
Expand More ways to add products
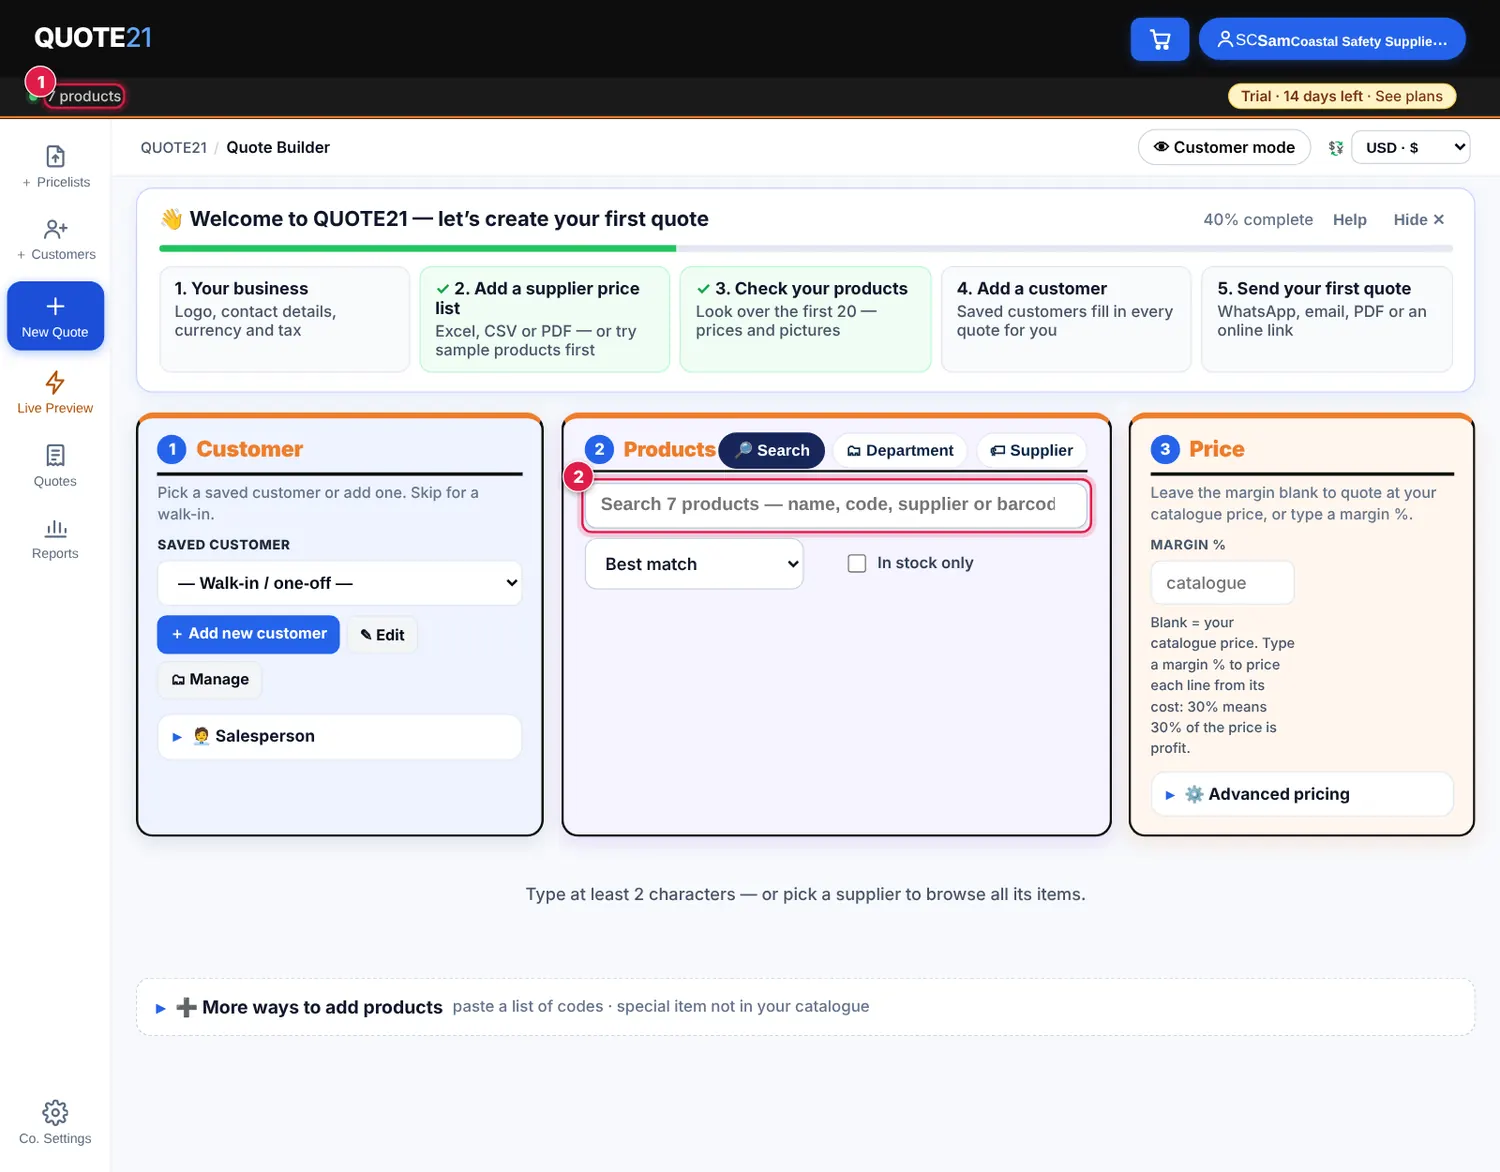click(805, 1007)
